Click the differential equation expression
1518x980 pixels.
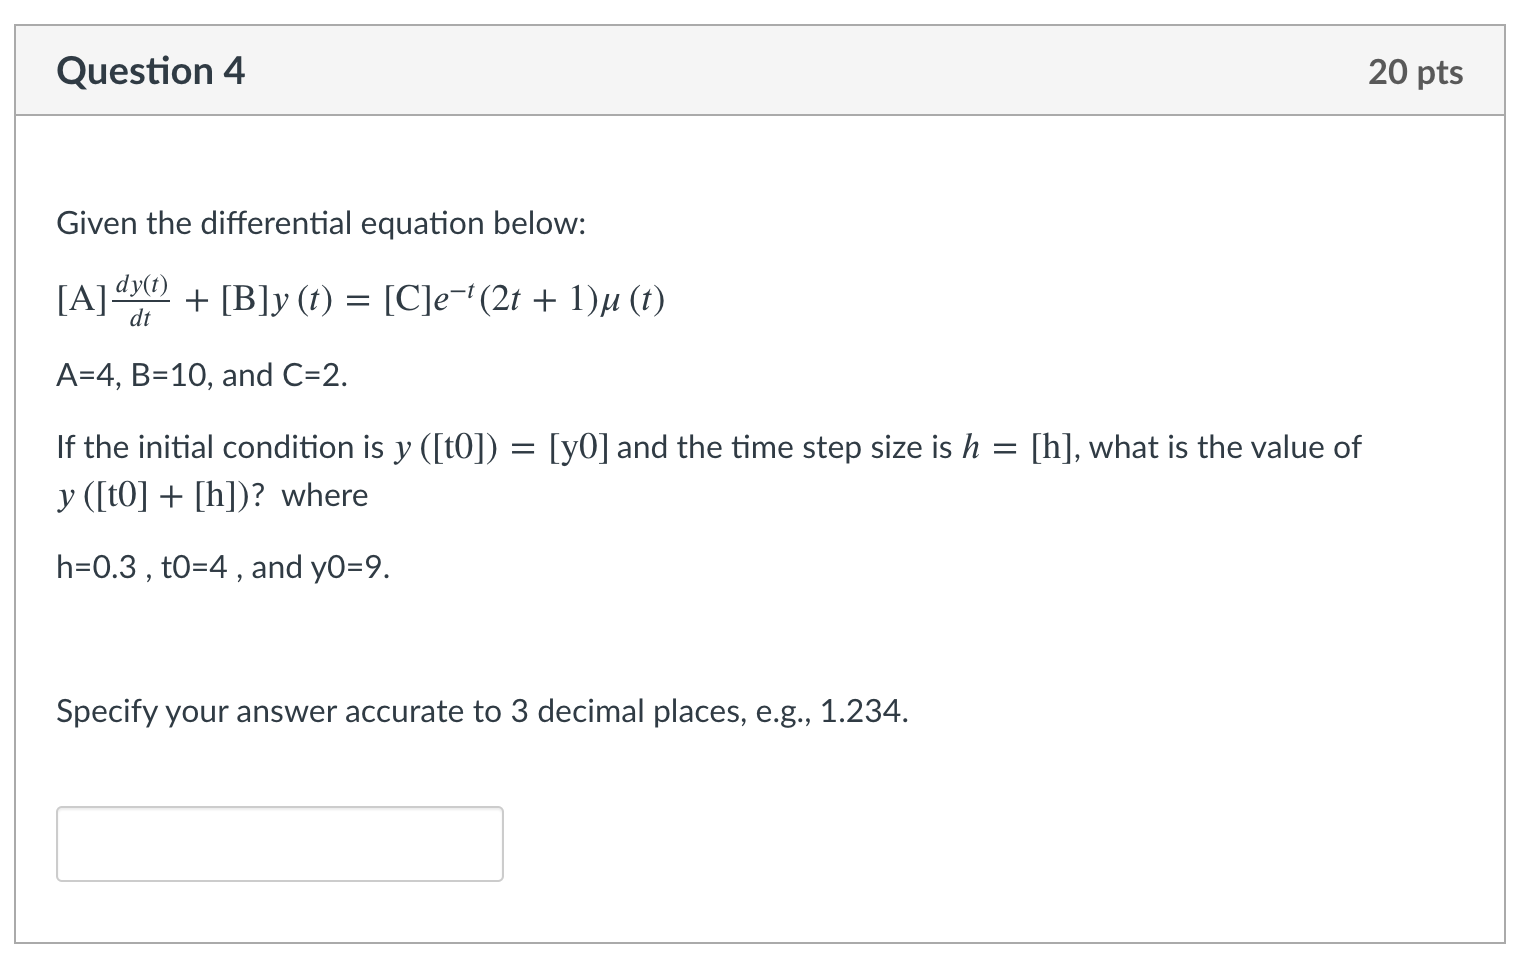point(360,300)
